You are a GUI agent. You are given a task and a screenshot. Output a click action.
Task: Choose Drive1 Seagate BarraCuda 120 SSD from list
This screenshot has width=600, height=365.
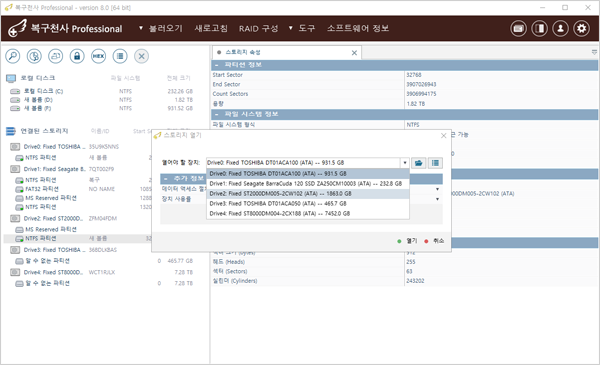[x=308, y=184]
